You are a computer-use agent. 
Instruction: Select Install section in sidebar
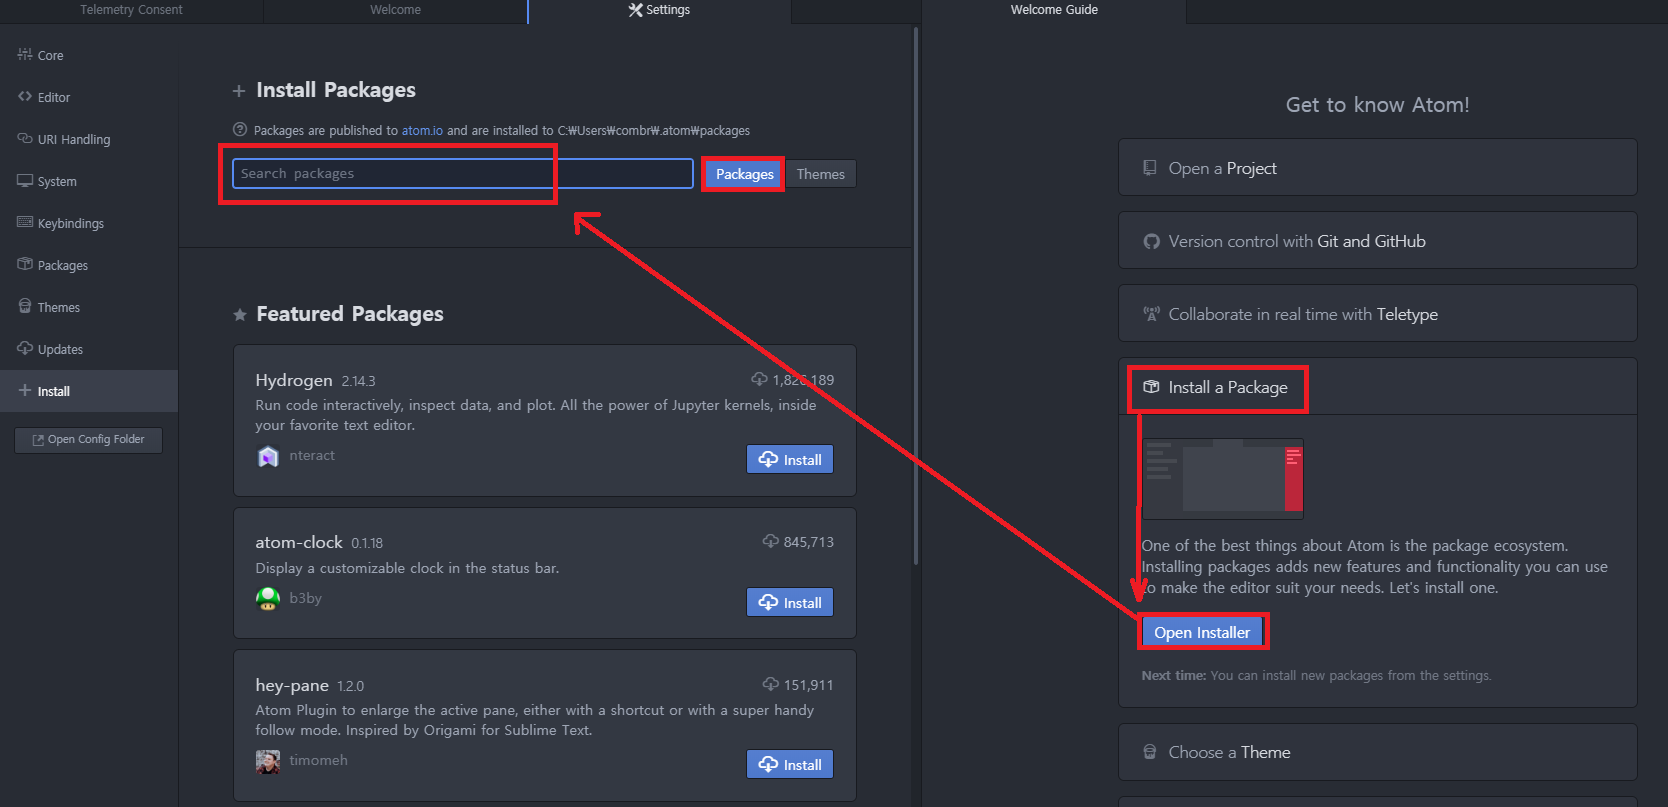(x=89, y=391)
